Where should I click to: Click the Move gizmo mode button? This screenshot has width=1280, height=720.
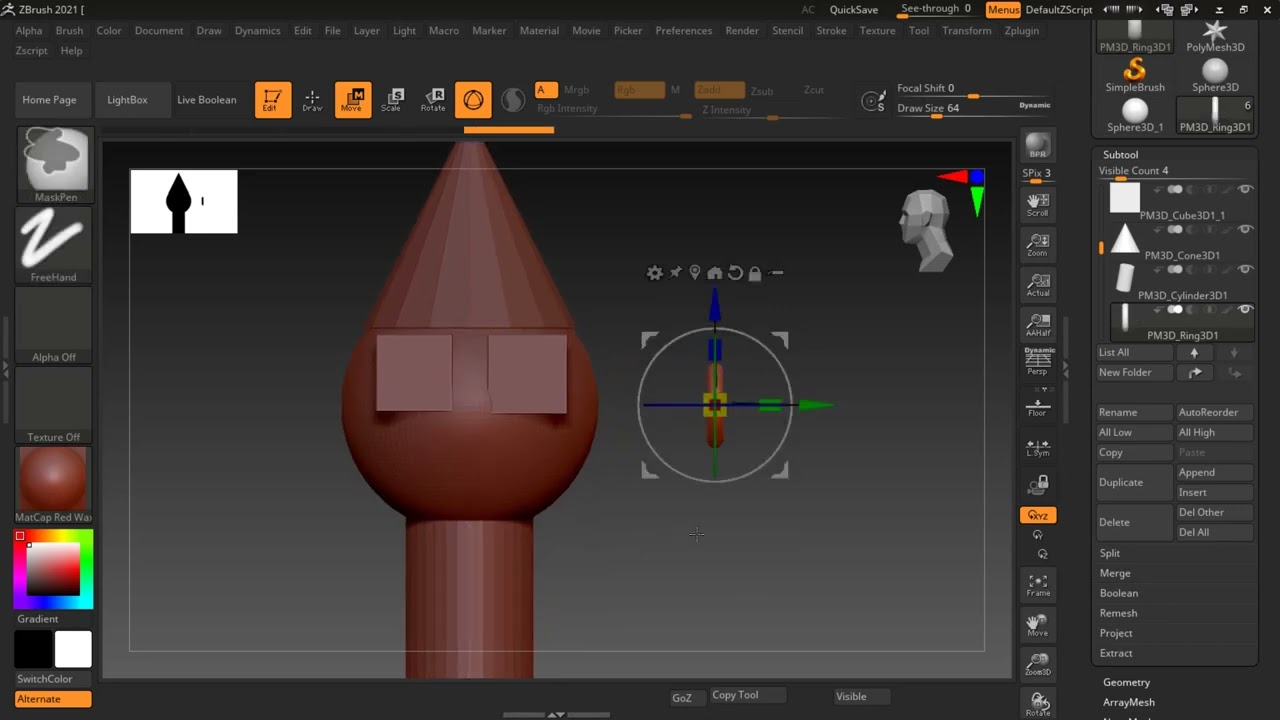click(x=353, y=100)
